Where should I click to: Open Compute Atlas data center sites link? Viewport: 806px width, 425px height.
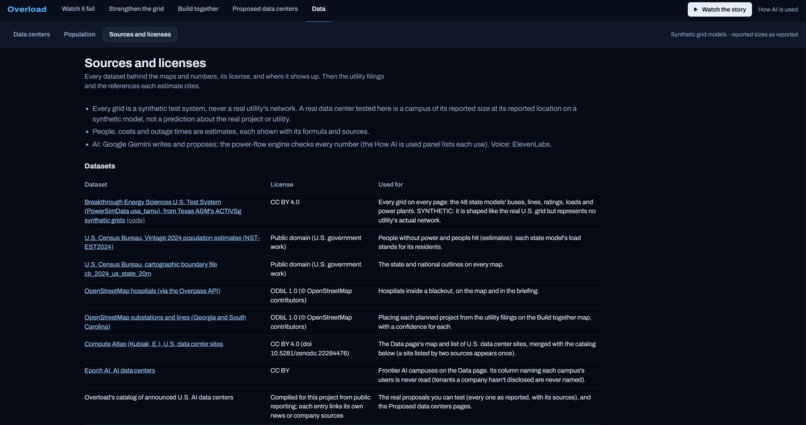tap(154, 344)
